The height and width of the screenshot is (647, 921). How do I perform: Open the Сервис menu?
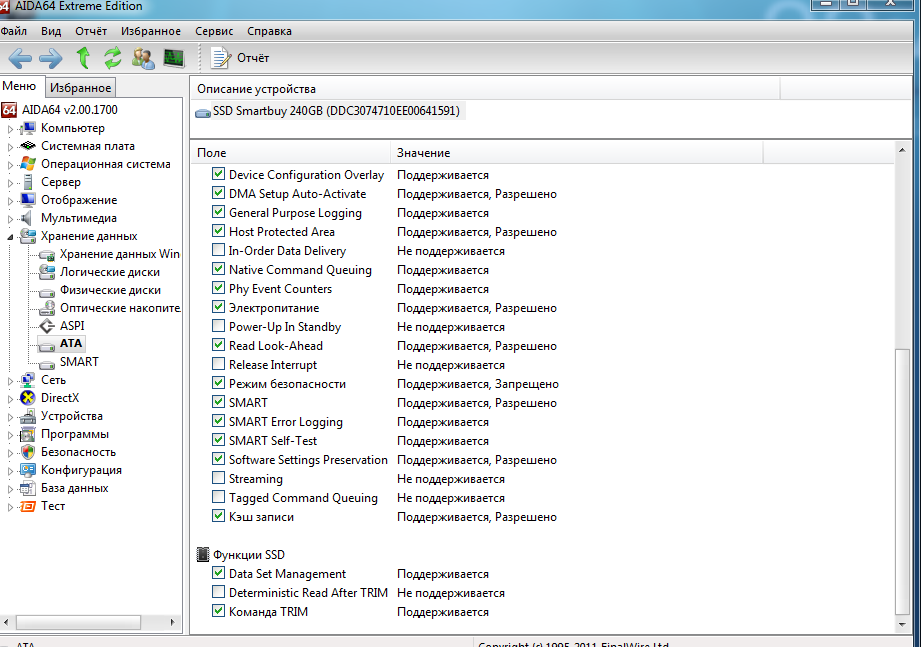pos(214,31)
